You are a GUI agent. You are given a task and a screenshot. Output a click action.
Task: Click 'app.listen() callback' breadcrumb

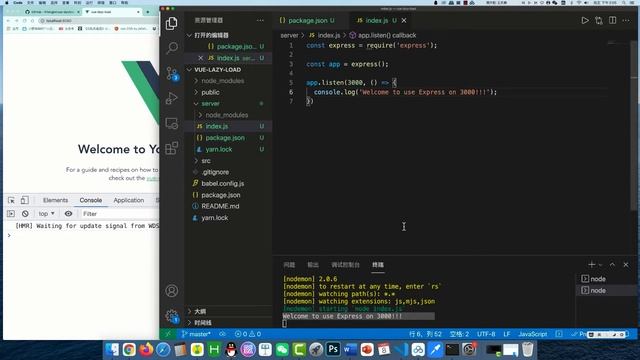coord(382,36)
